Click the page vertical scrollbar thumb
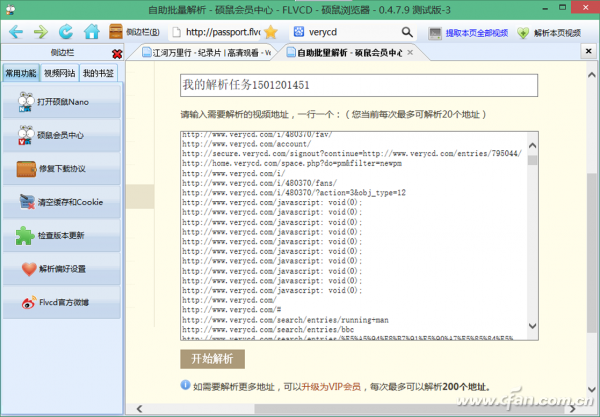 point(592,252)
